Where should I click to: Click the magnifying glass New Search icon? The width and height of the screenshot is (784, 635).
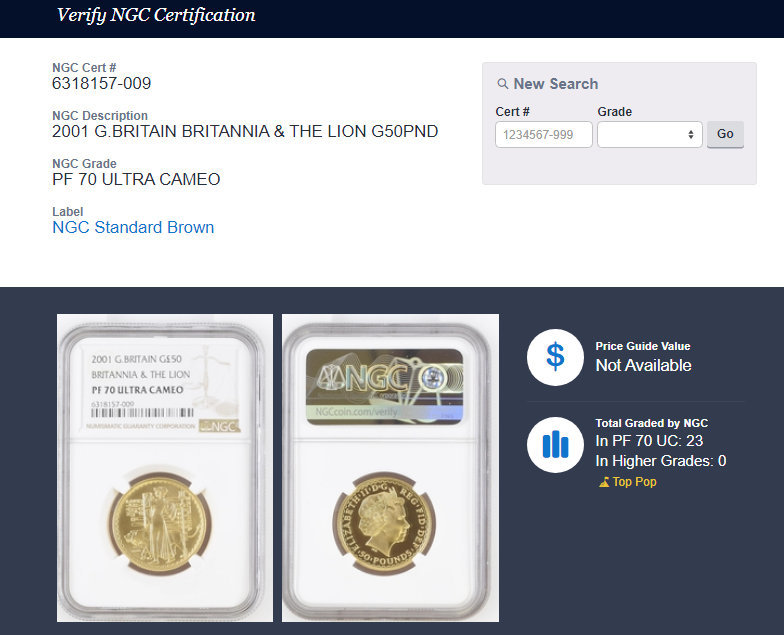[x=502, y=84]
